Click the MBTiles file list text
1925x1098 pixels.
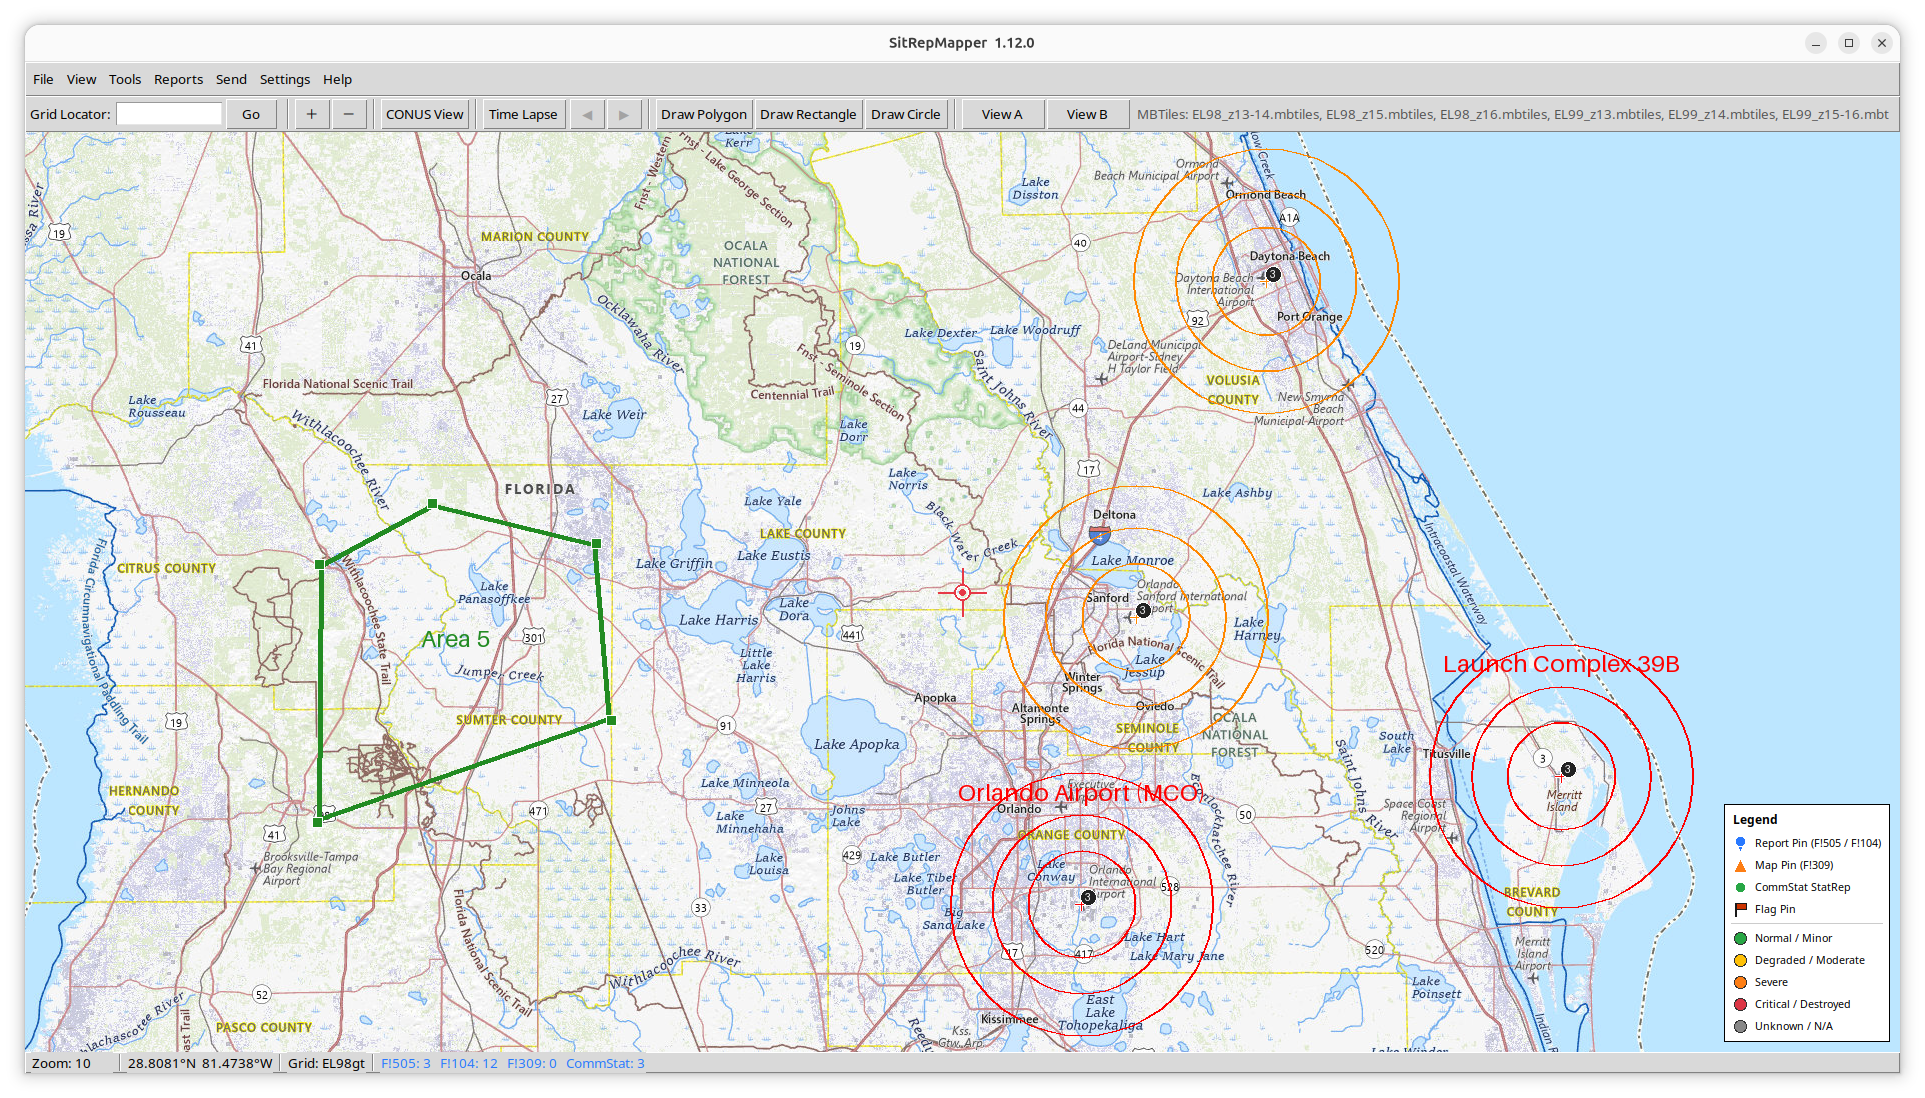pos(1512,114)
